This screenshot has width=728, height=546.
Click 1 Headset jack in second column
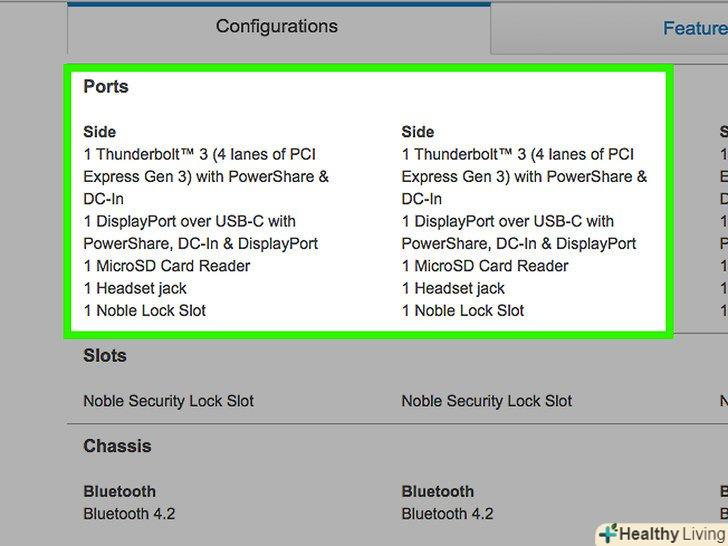pos(453,288)
